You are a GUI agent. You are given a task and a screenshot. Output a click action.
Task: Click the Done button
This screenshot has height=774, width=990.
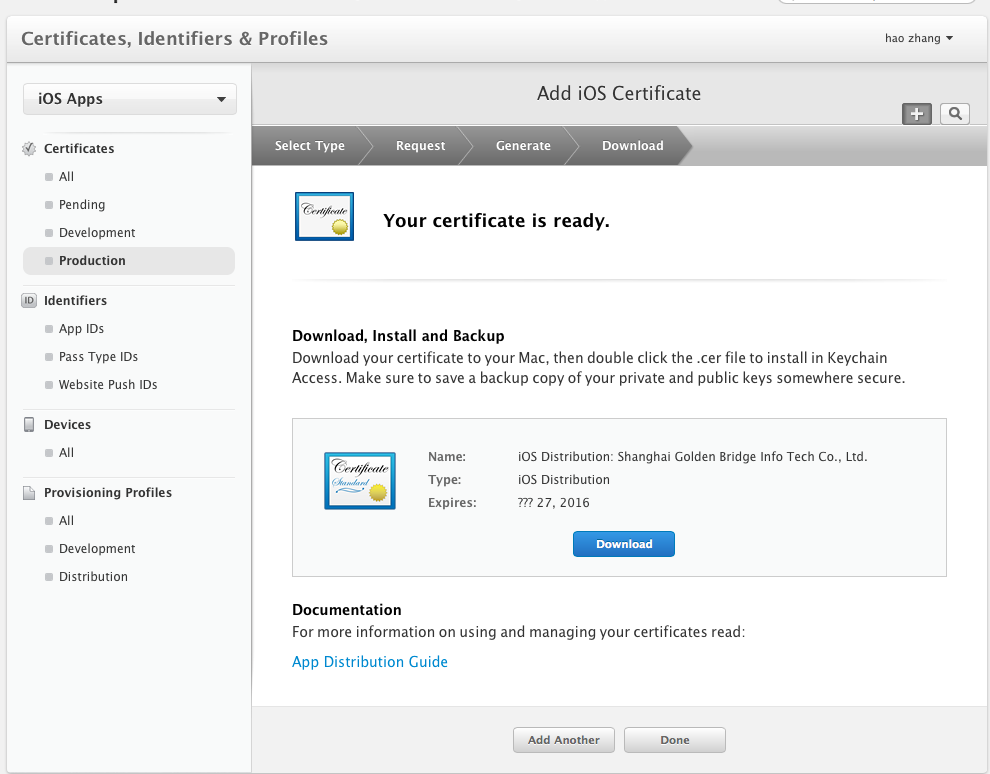(675, 740)
